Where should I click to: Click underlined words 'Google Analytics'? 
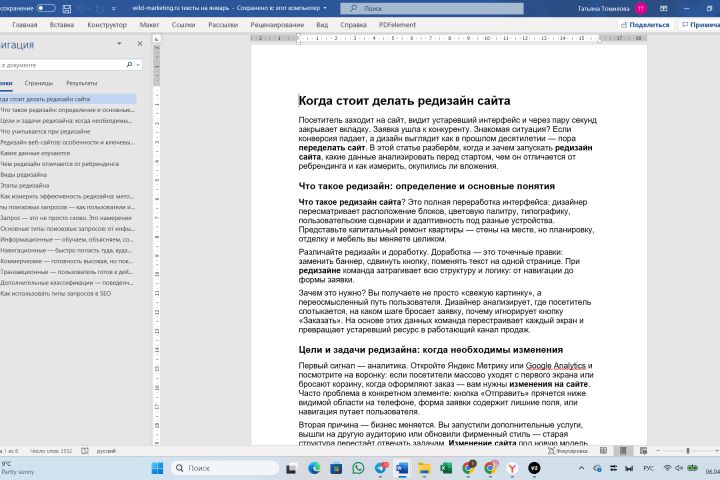[556, 366]
